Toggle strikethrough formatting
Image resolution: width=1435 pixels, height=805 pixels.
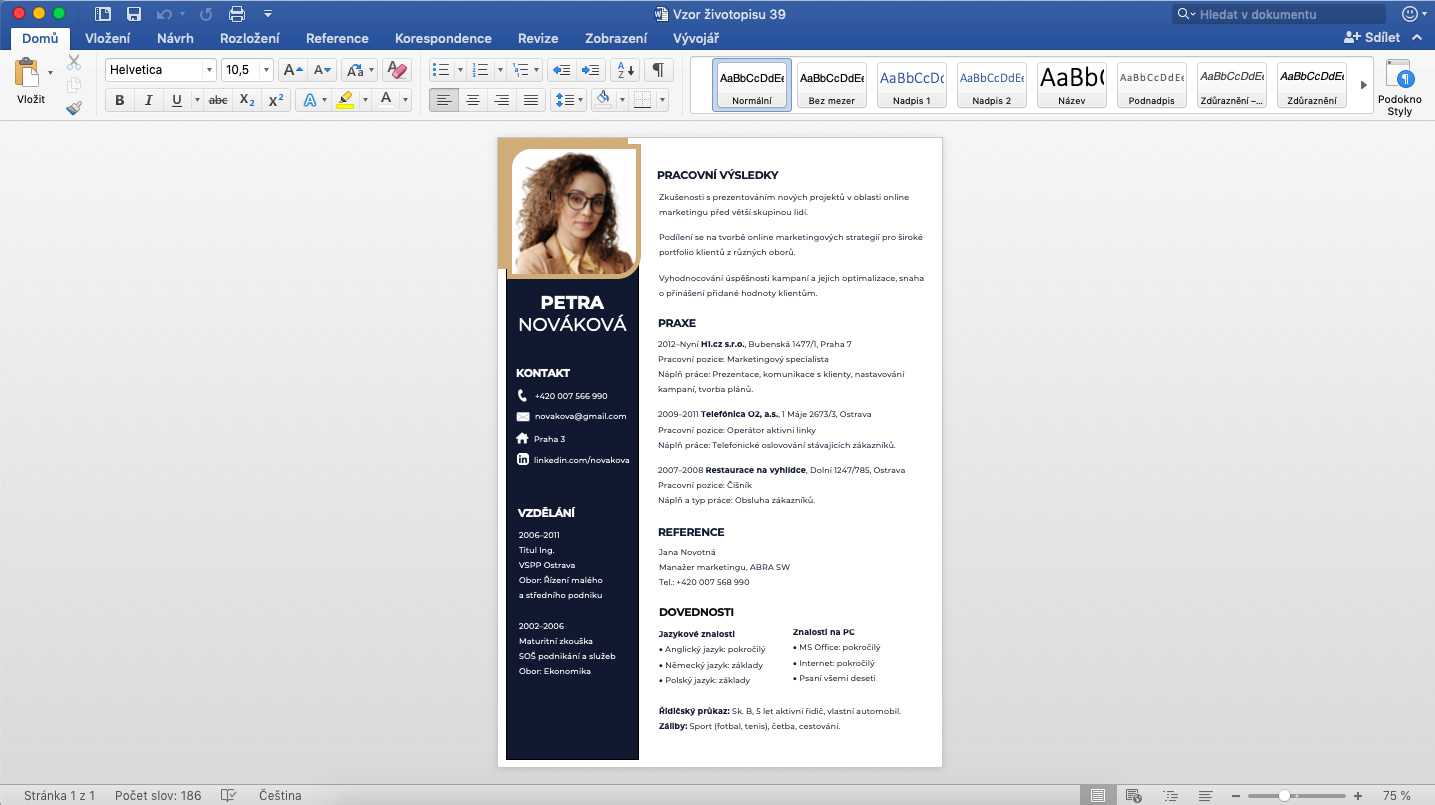point(217,100)
